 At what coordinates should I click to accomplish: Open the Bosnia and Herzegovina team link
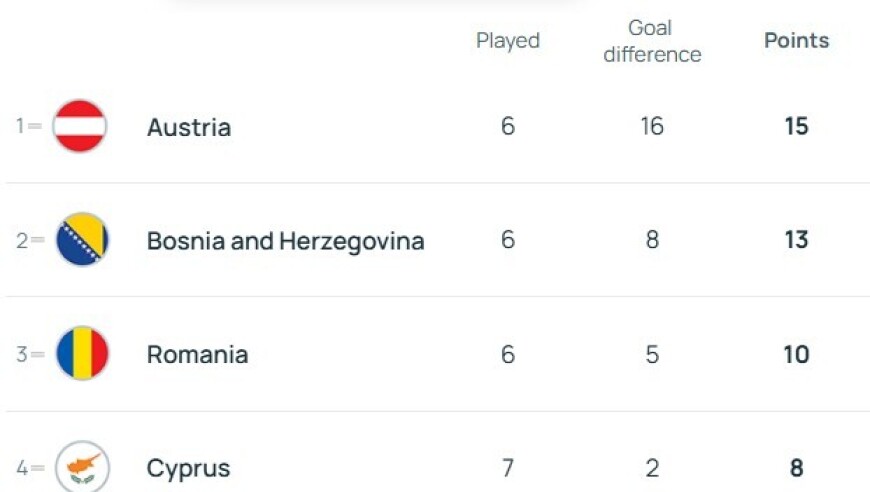(285, 241)
